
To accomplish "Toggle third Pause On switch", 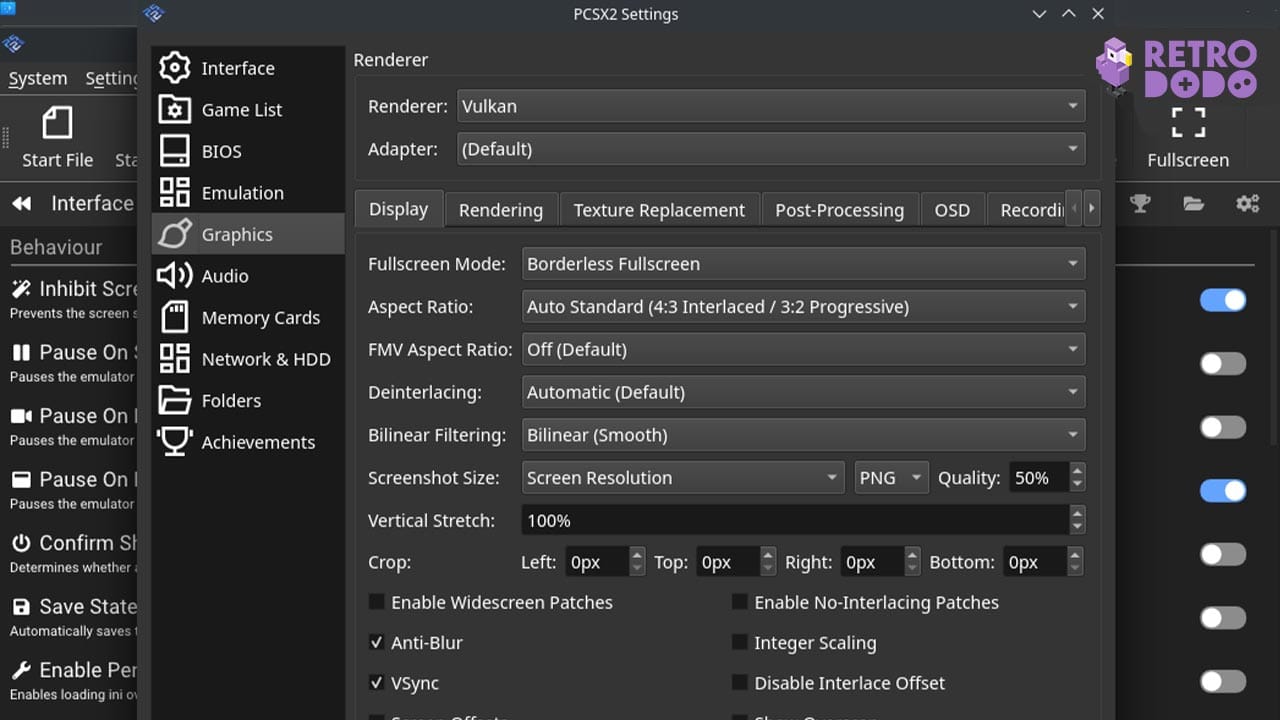I will [x=1223, y=490].
